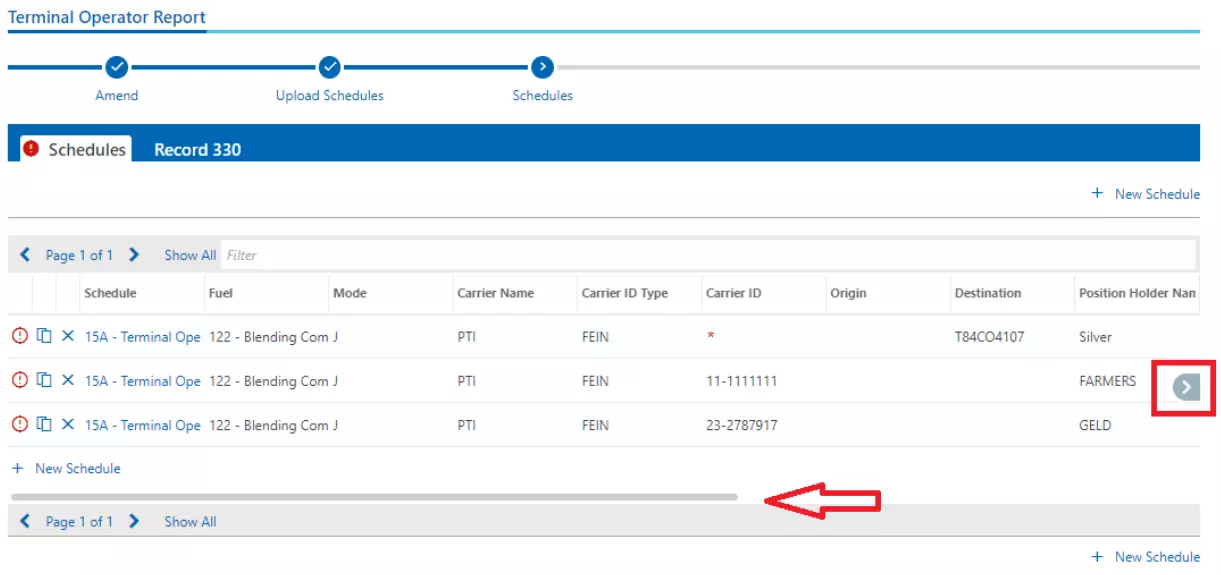Click the error icon on the Silver row

tap(20, 337)
